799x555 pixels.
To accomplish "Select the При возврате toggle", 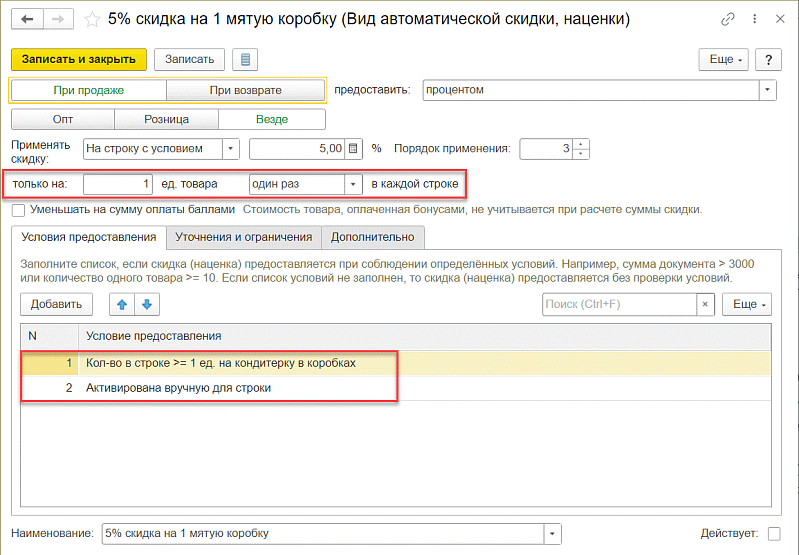I will click(246, 90).
